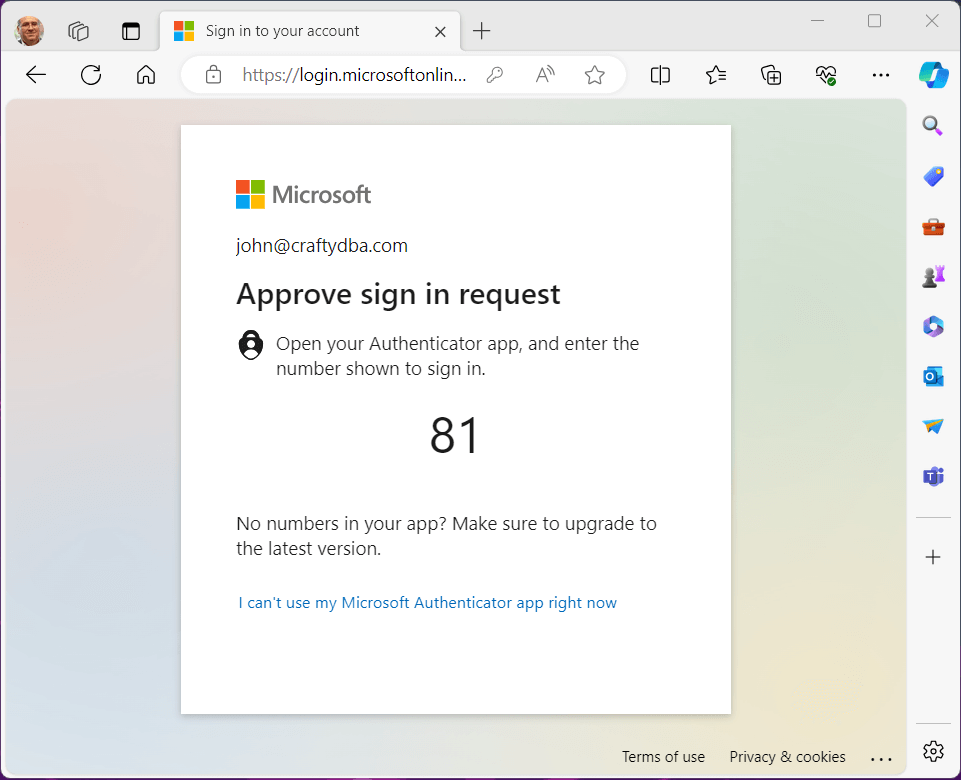Add this page to favorites star

(x=594, y=75)
